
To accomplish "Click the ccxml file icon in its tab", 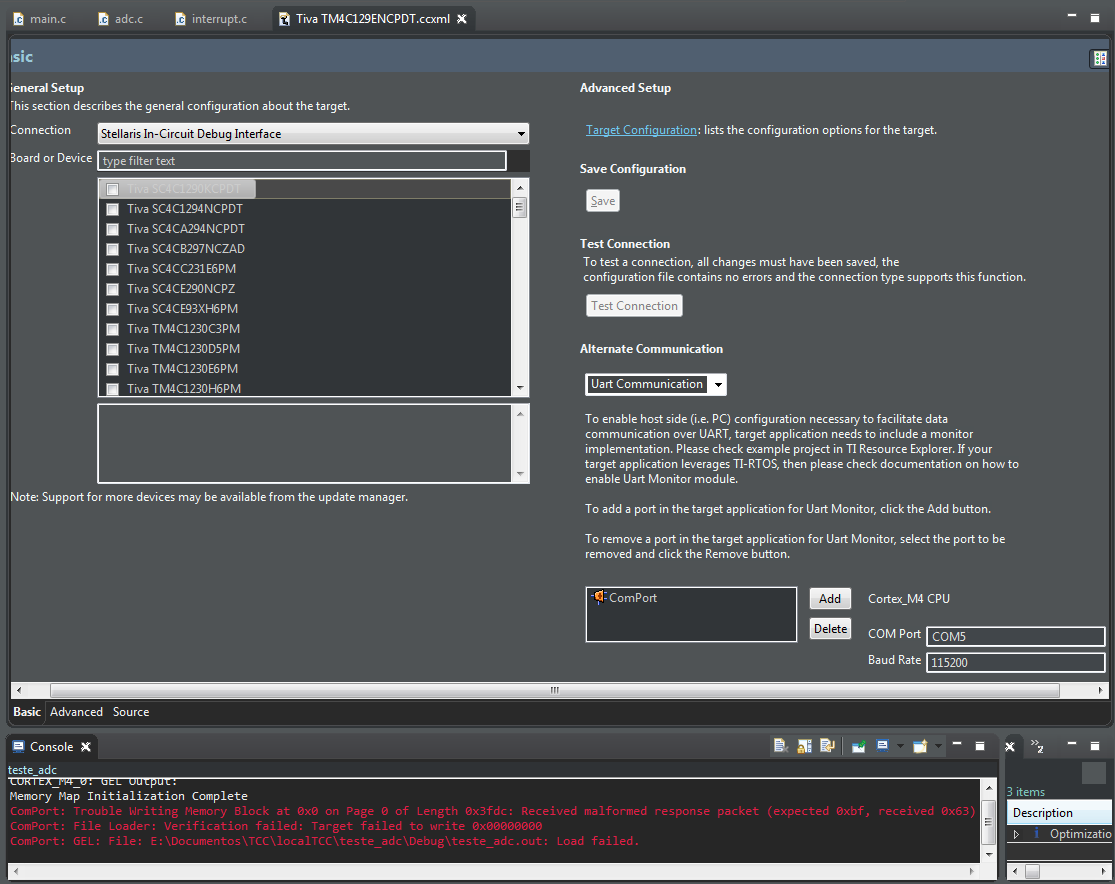I will [x=284, y=19].
